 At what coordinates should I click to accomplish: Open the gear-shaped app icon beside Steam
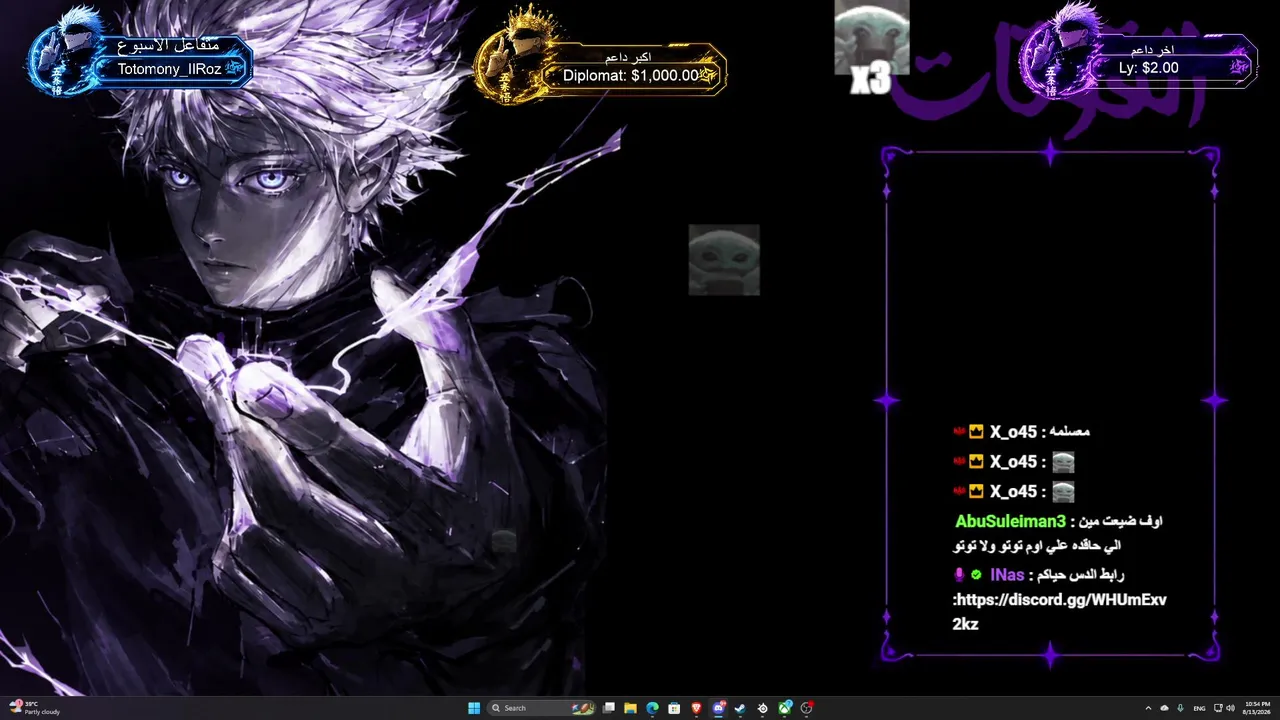coord(763,708)
